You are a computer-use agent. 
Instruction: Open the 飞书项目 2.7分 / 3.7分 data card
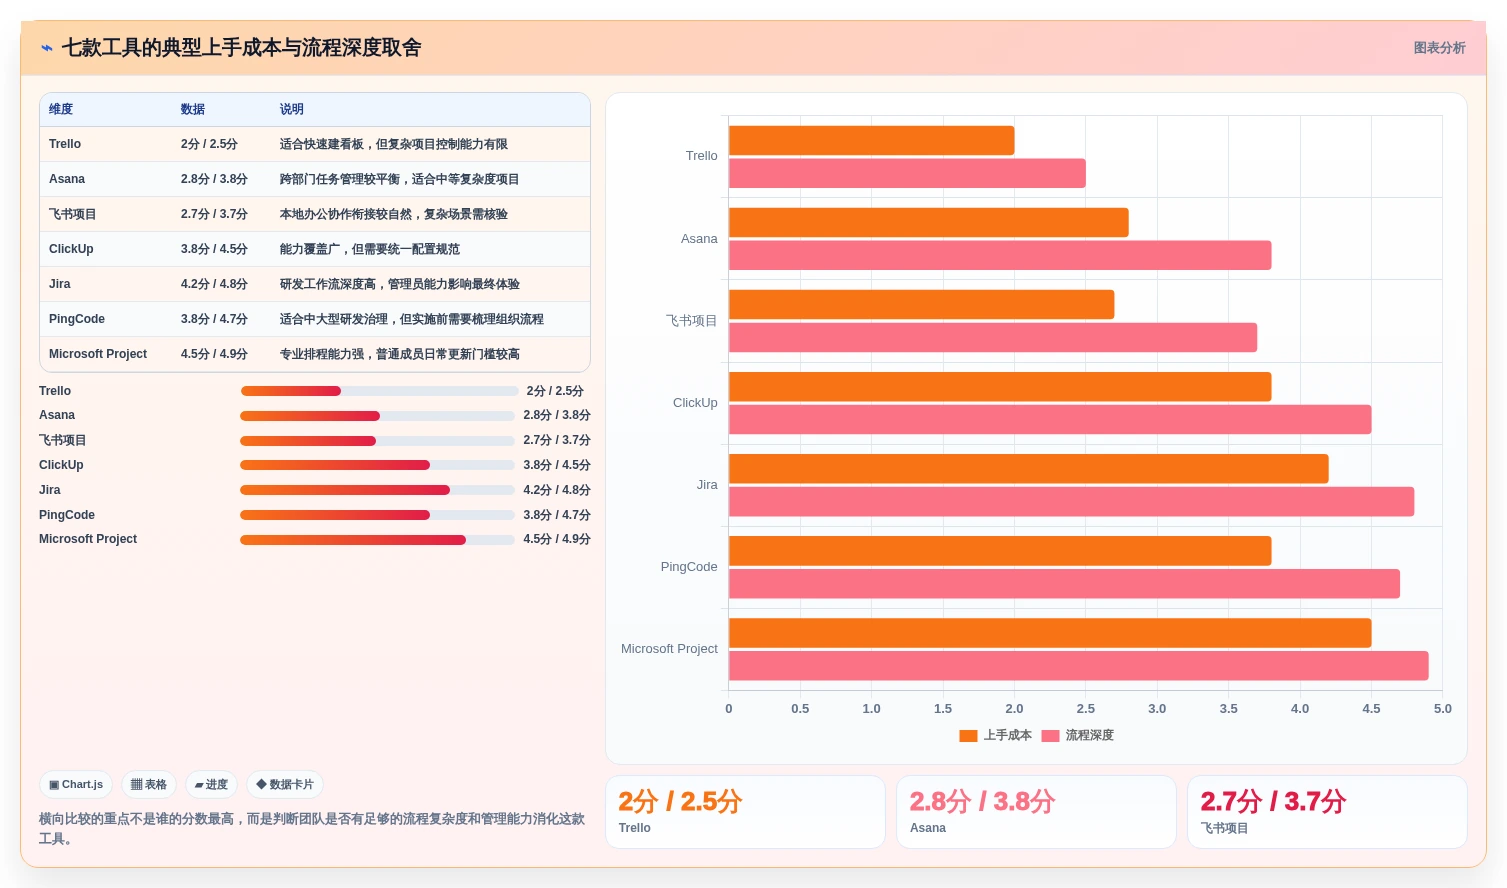1327,812
